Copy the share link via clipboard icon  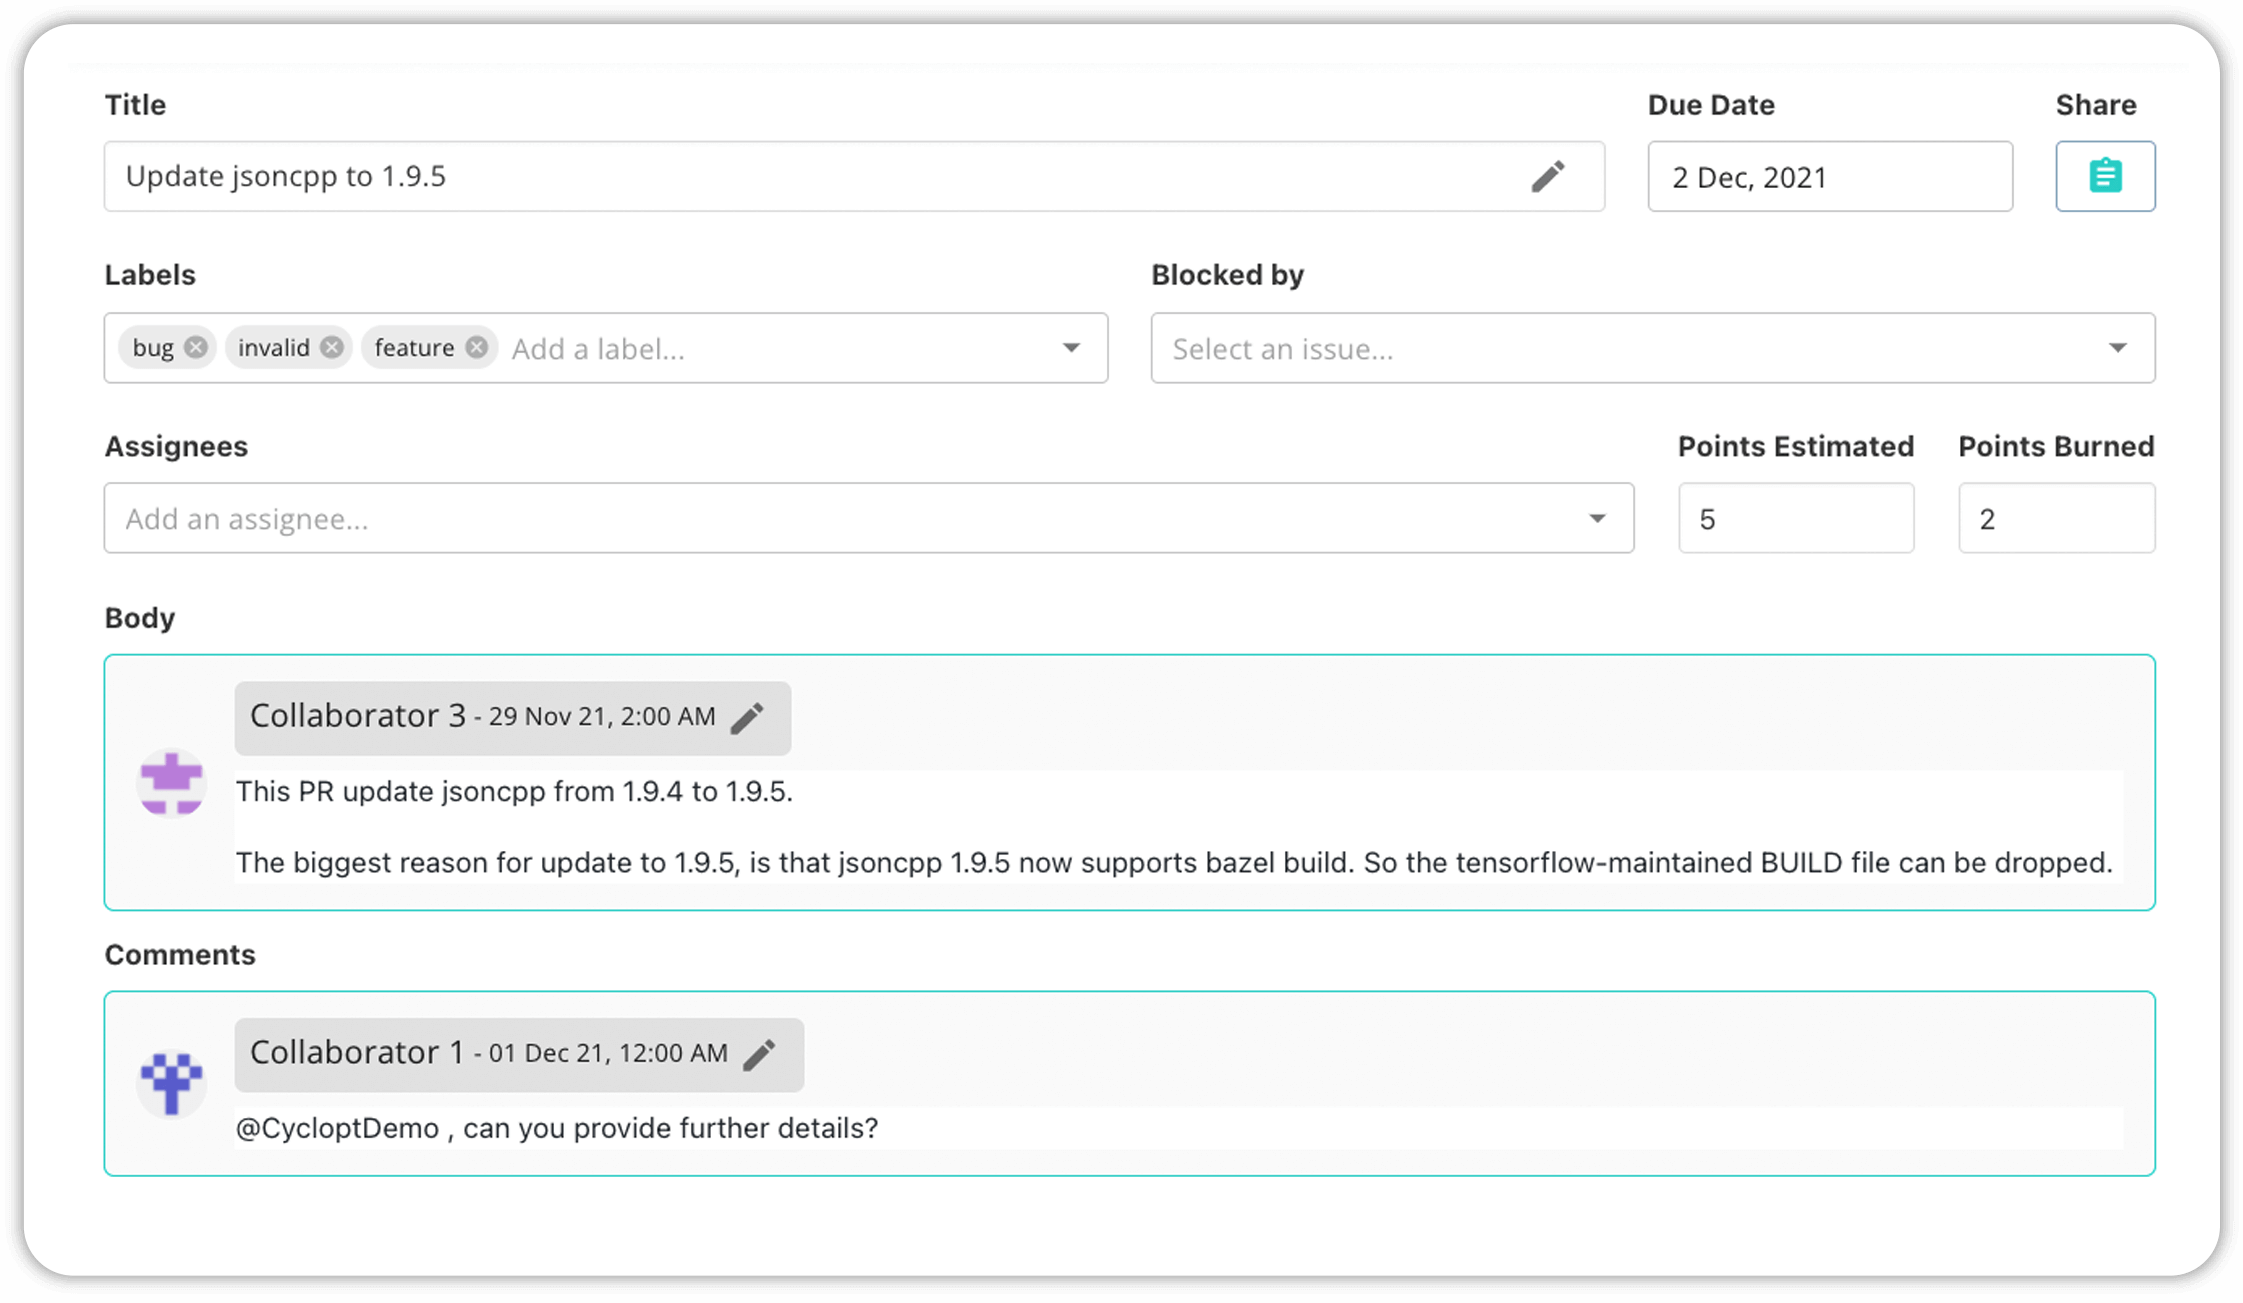(x=2104, y=176)
